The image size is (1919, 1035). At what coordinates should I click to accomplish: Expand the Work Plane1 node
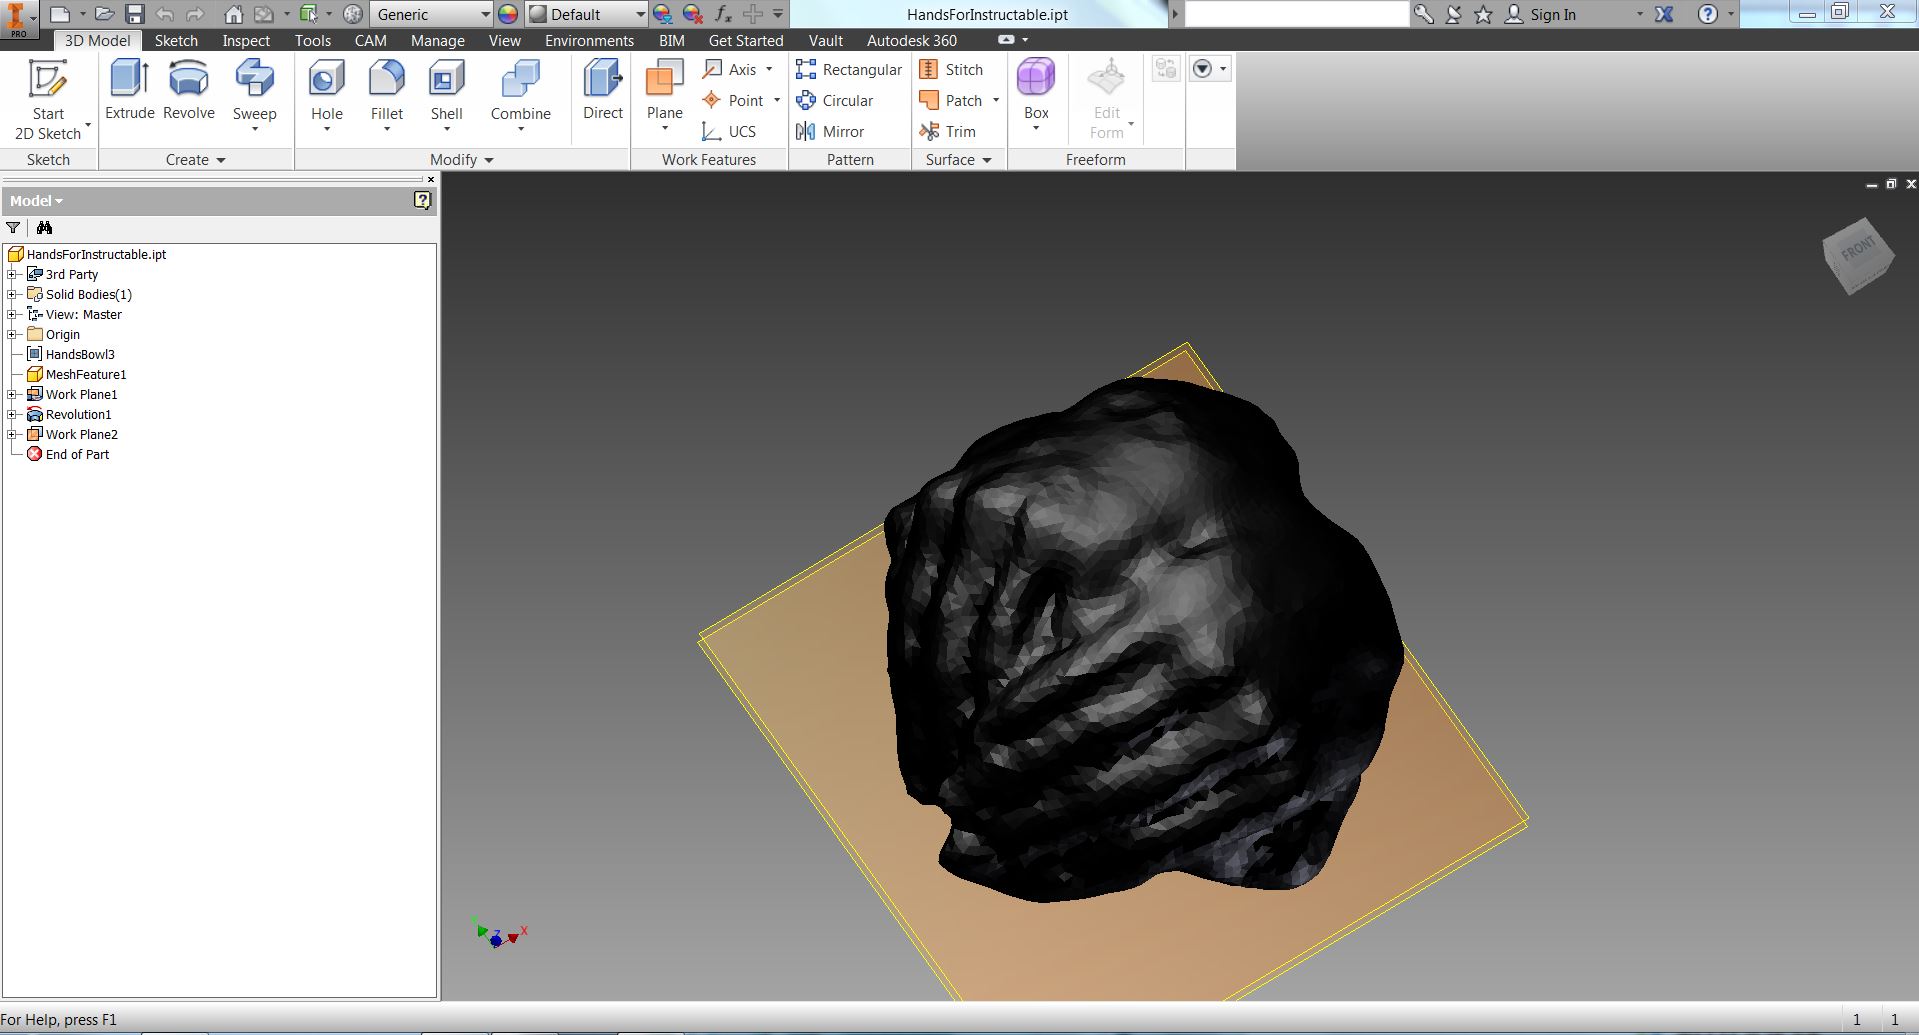(12, 394)
